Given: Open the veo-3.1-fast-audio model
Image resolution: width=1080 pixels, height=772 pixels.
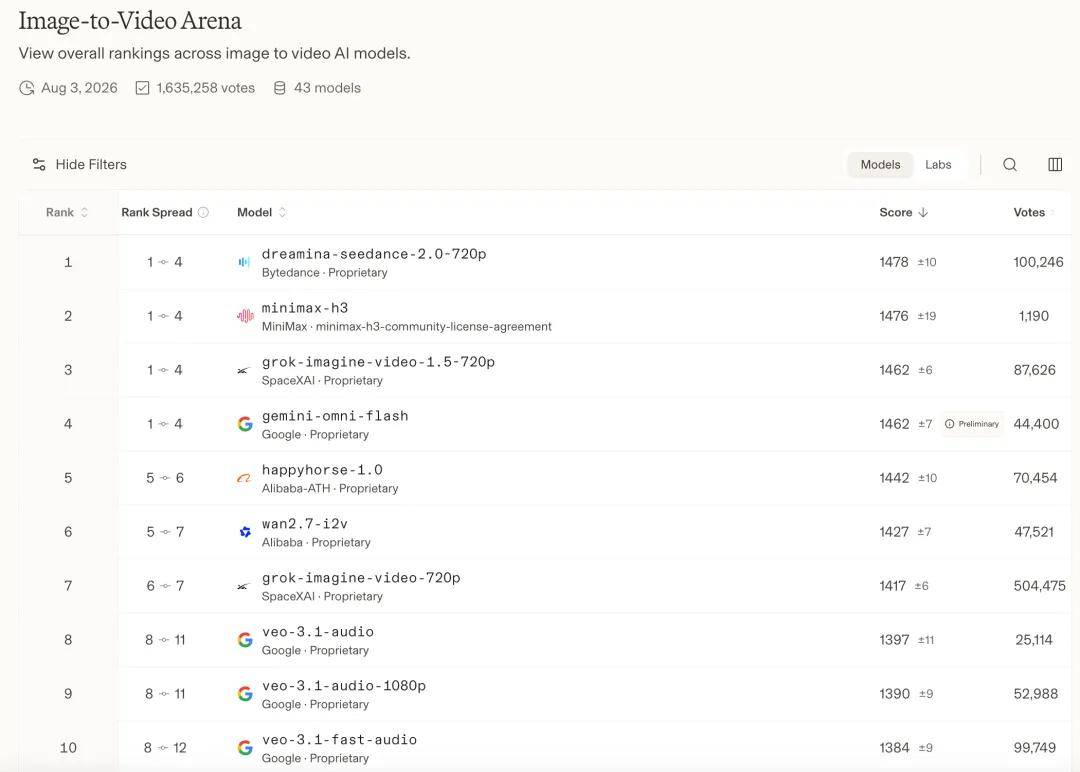Looking at the screenshot, I should click(339, 740).
